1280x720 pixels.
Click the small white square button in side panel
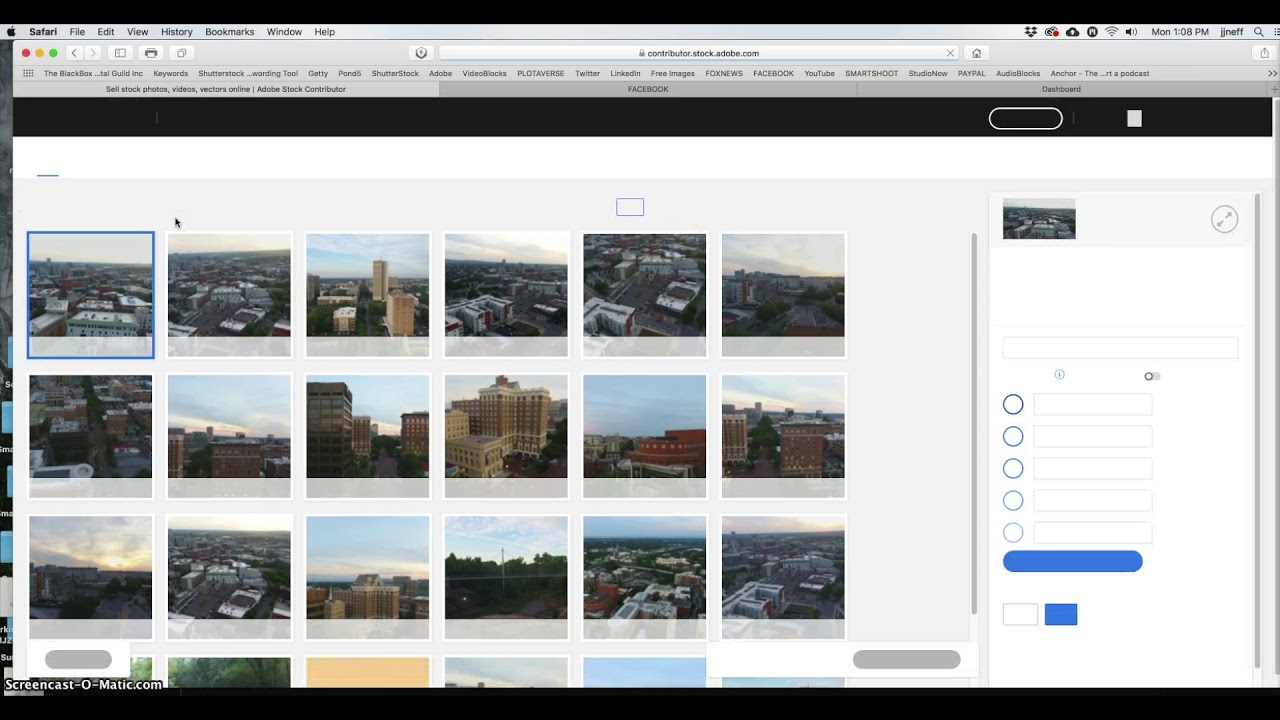[1020, 614]
